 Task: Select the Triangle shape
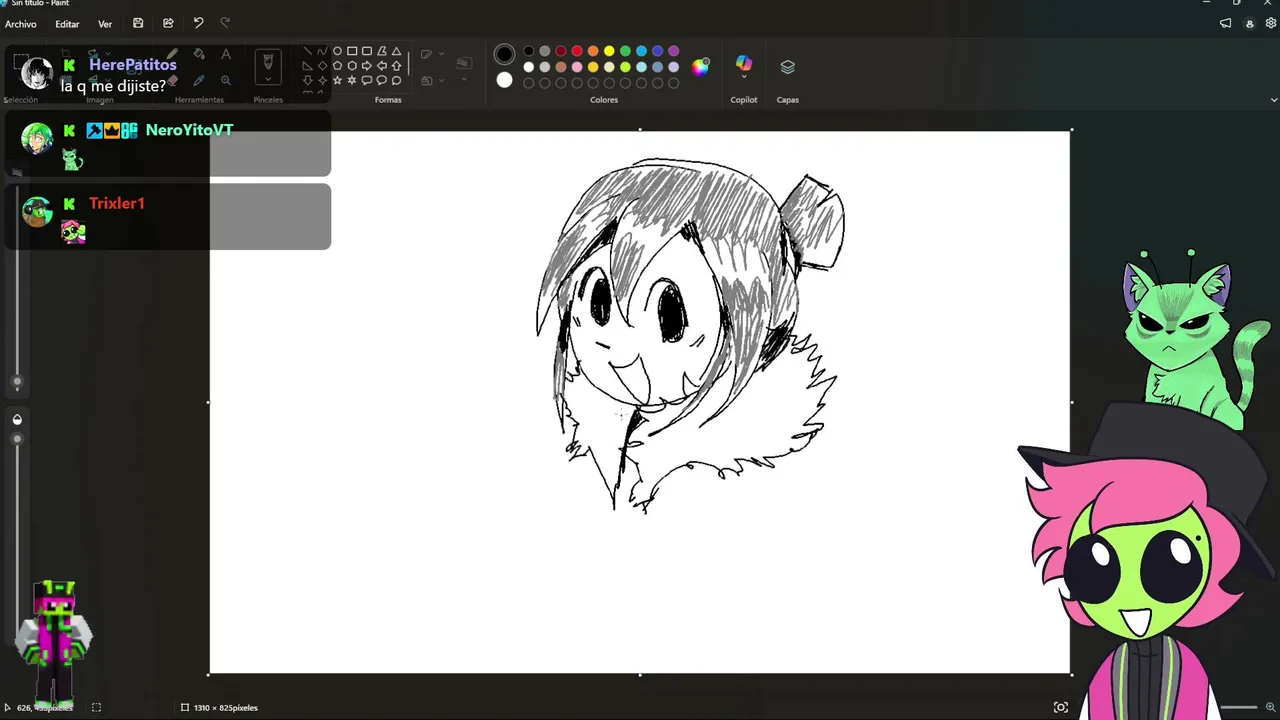point(397,51)
